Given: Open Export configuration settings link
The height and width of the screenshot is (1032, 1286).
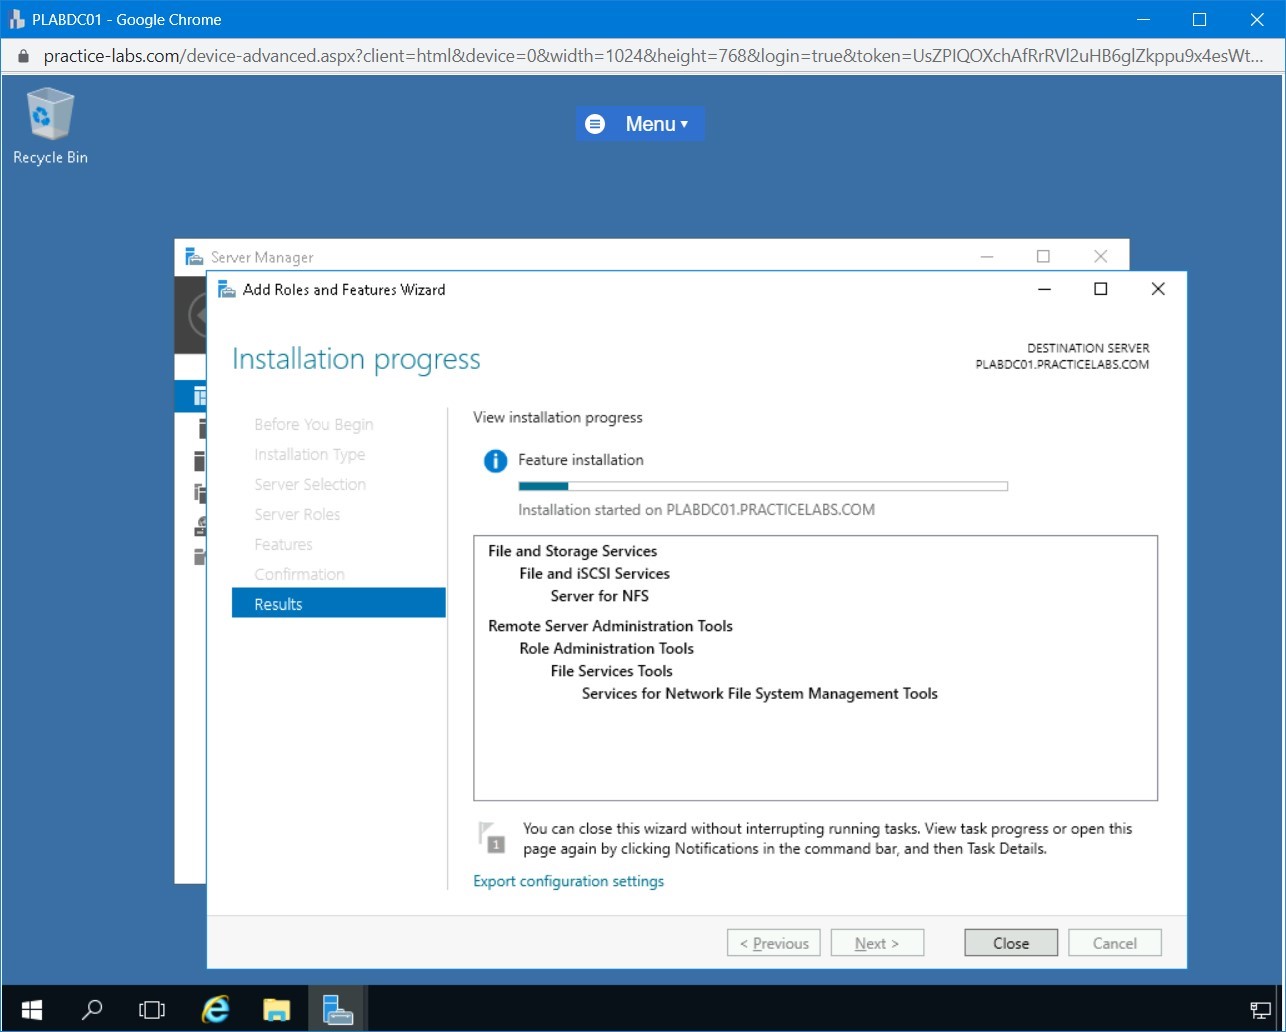Looking at the screenshot, I should tap(568, 881).
